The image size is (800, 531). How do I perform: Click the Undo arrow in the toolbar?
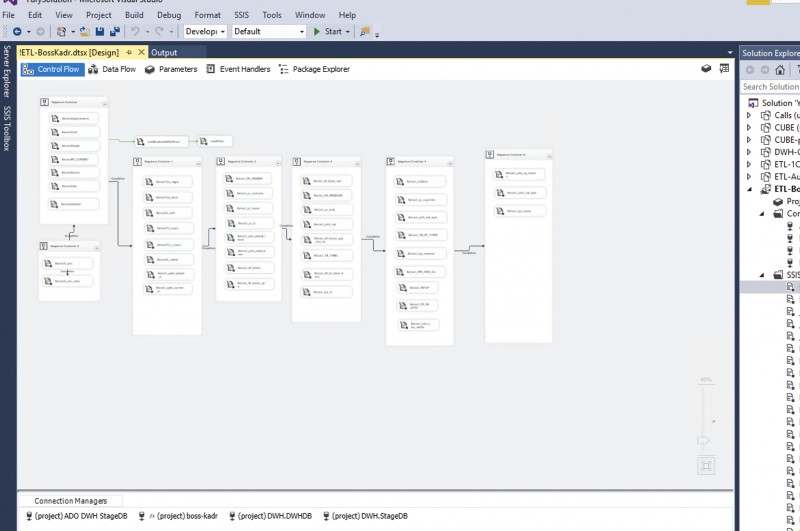point(135,32)
